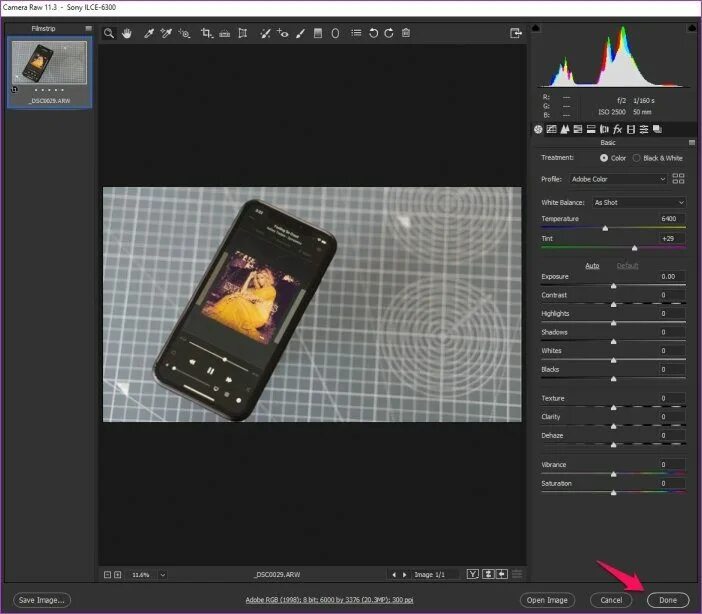Click the Exposure slider handle
Screen dimensions: 702x614
(613, 286)
